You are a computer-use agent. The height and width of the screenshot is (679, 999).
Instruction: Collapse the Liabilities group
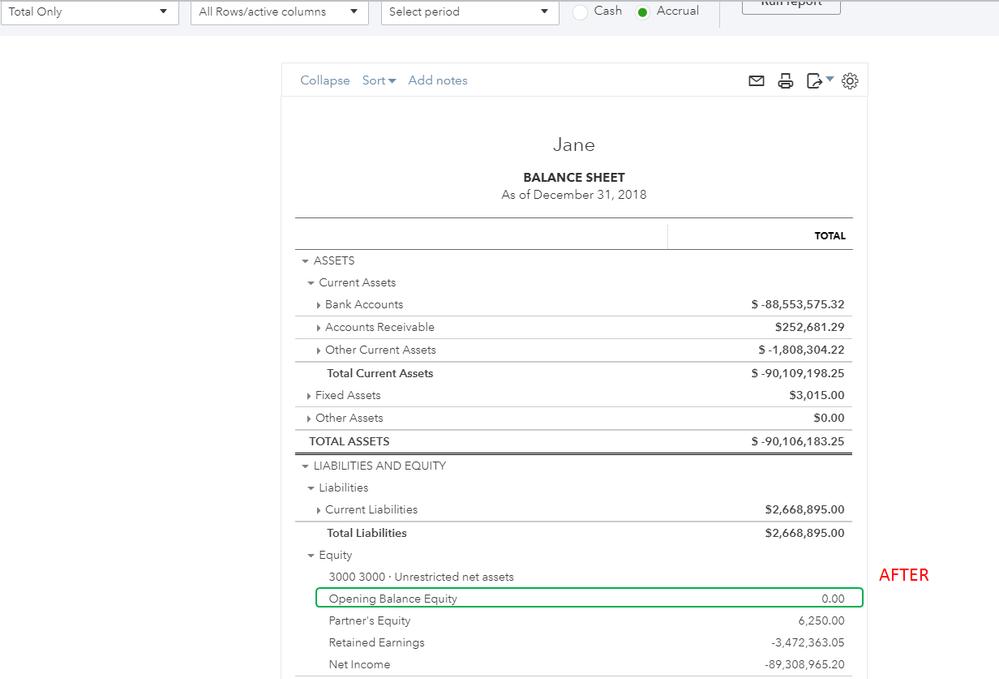click(x=311, y=488)
